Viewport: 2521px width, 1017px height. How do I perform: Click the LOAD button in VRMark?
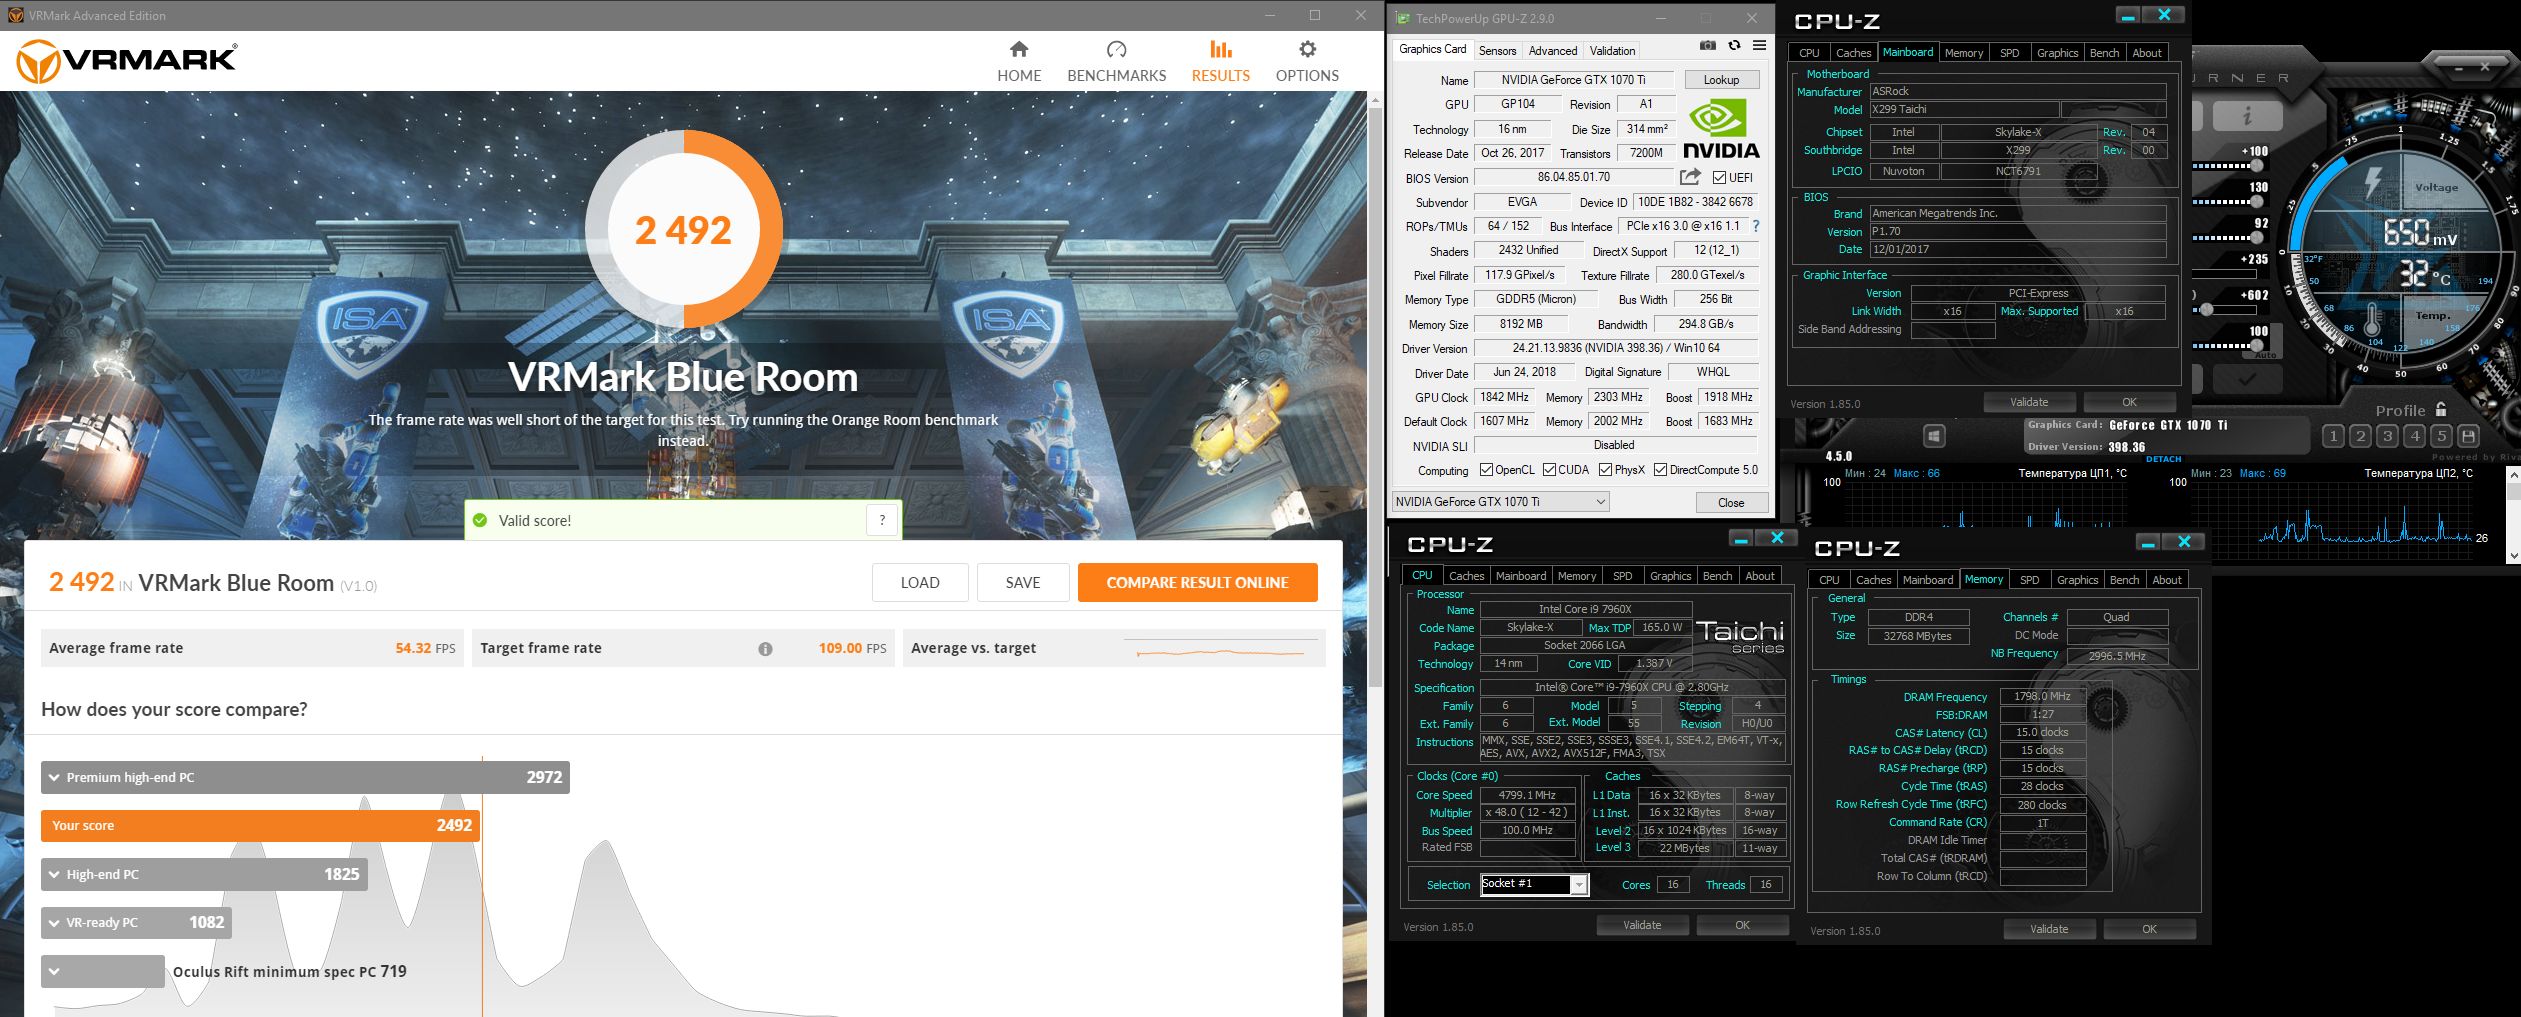click(x=919, y=583)
